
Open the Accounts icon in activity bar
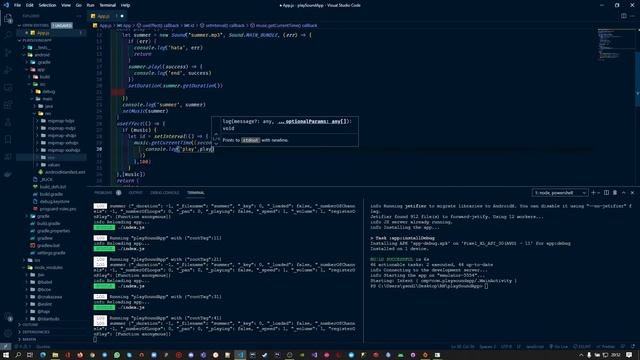[x=8, y=317]
